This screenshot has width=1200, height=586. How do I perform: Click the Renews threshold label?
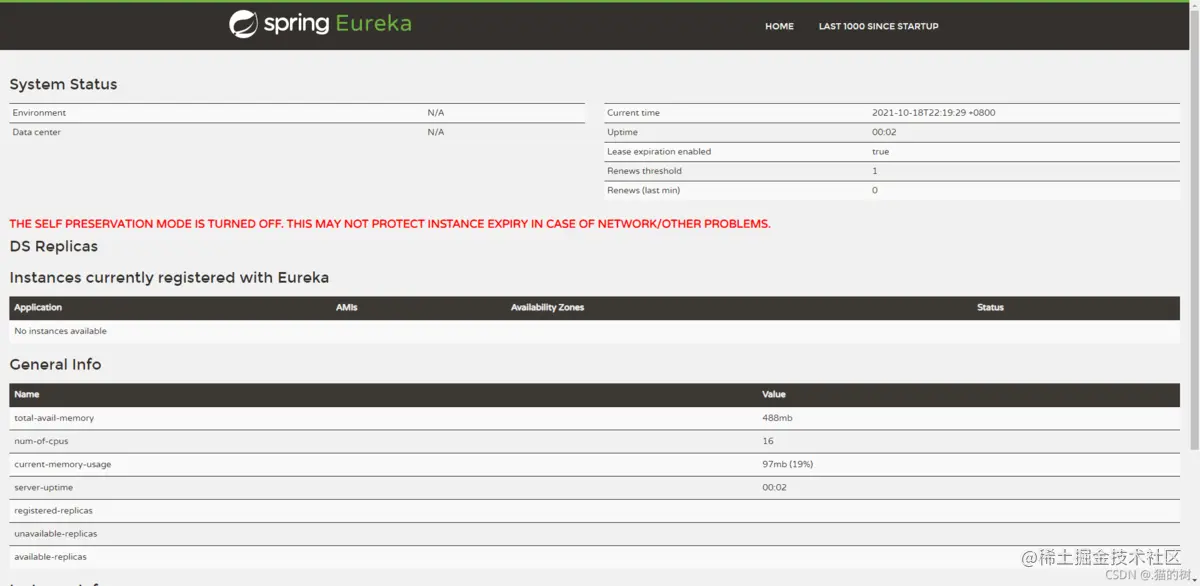point(644,171)
